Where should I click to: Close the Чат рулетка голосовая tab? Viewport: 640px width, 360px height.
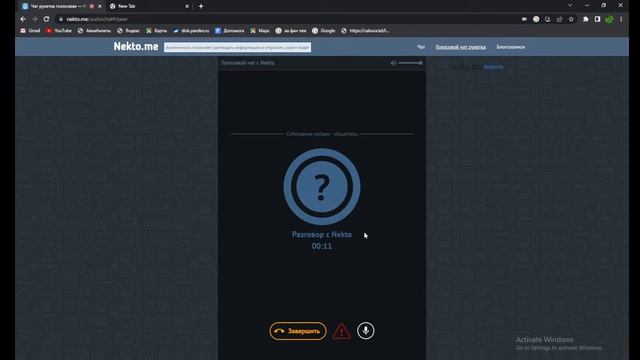click(x=100, y=6)
